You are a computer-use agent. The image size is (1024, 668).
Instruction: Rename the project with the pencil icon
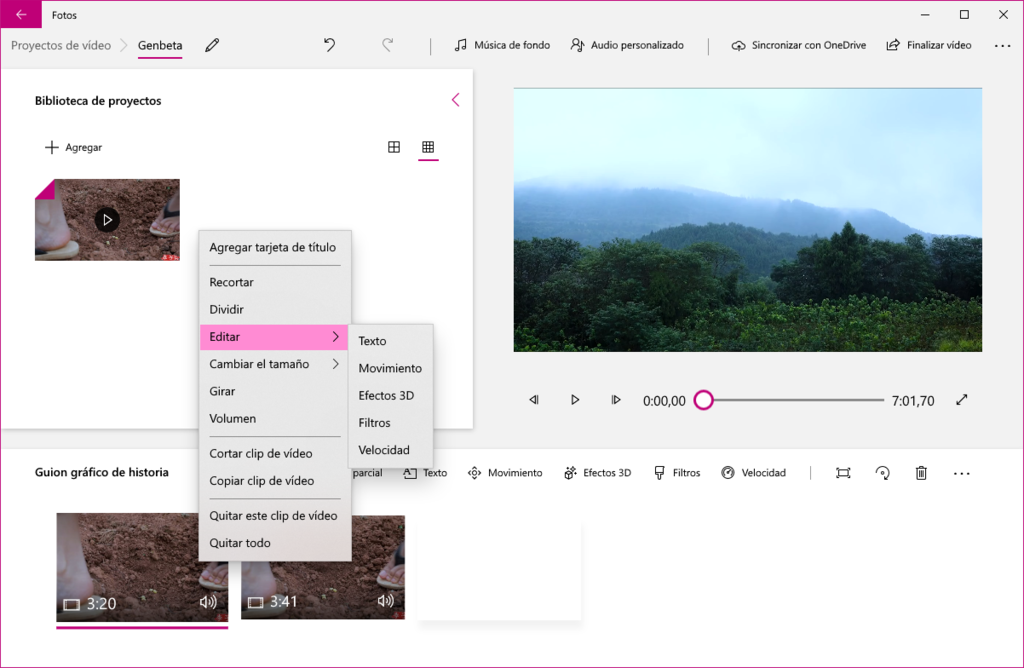pyautogui.click(x=213, y=45)
